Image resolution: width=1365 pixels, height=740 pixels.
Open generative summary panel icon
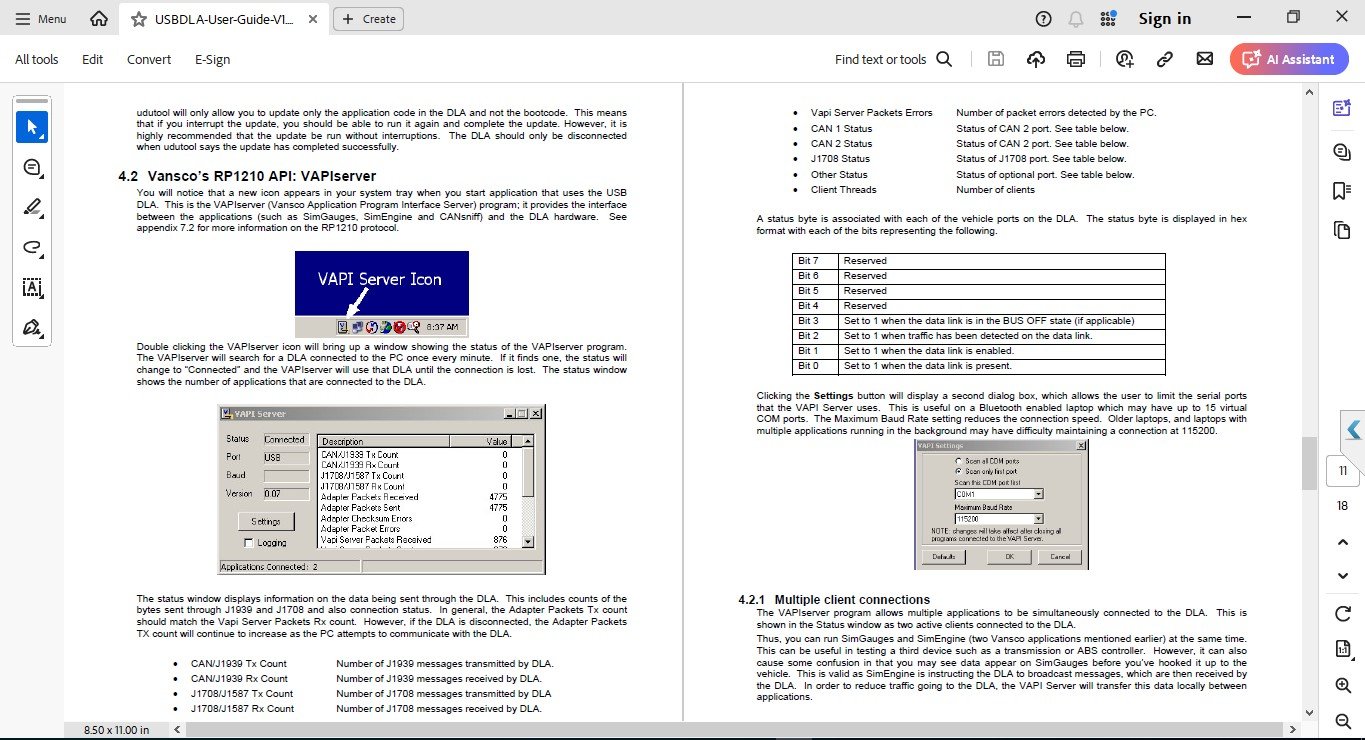[1341, 109]
